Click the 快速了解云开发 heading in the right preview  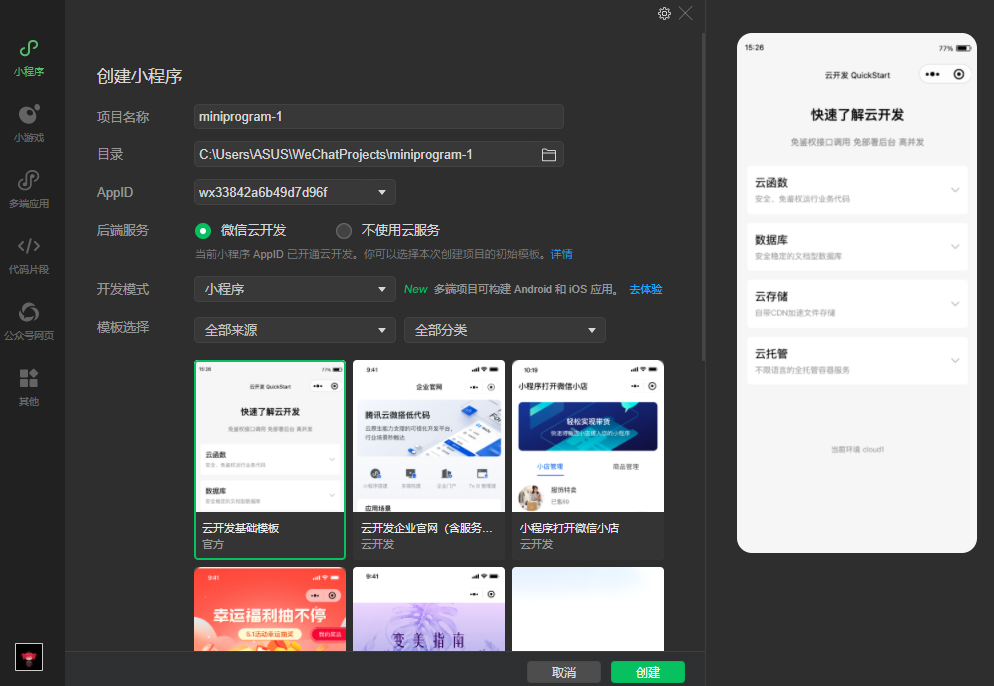(857, 115)
